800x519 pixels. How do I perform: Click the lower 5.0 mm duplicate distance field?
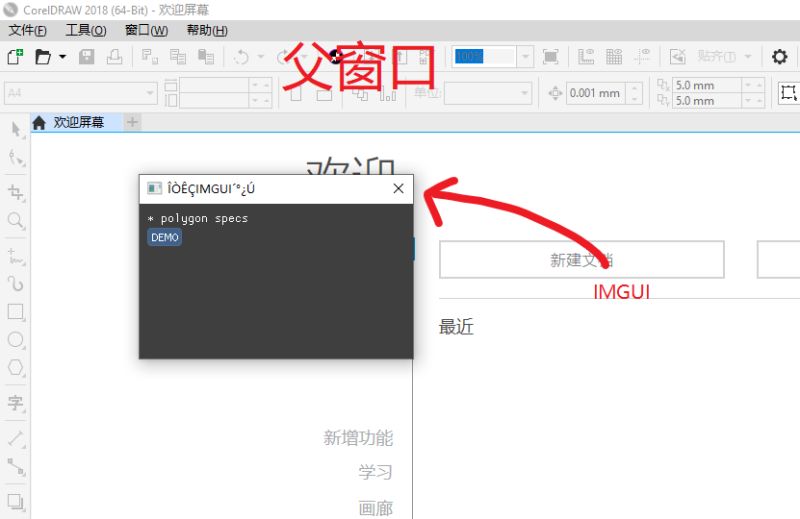706,101
